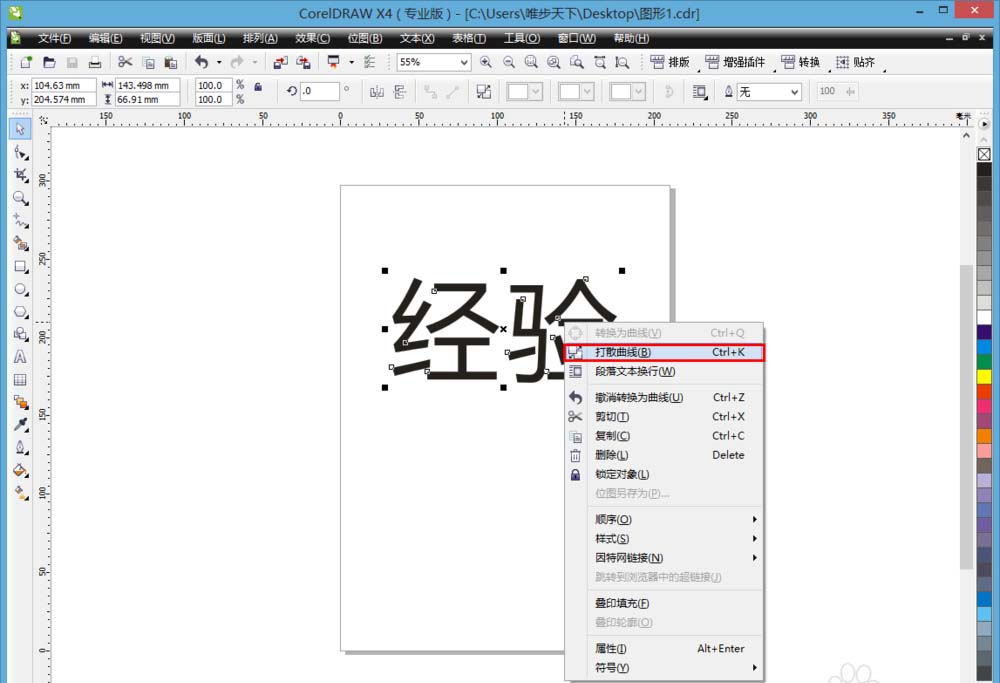Select the Interactive Blend tool
This screenshot has height=683, width=1000.
click(20, 402)
